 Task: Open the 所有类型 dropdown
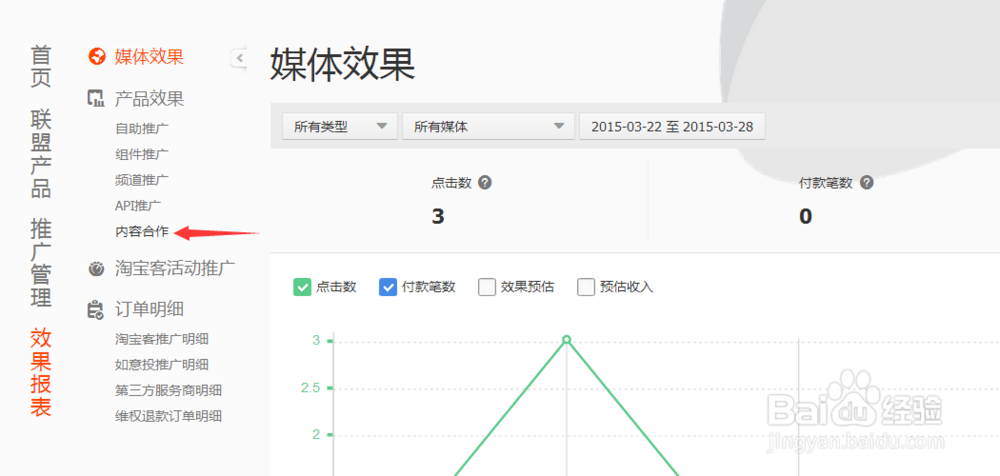[340, 126]
